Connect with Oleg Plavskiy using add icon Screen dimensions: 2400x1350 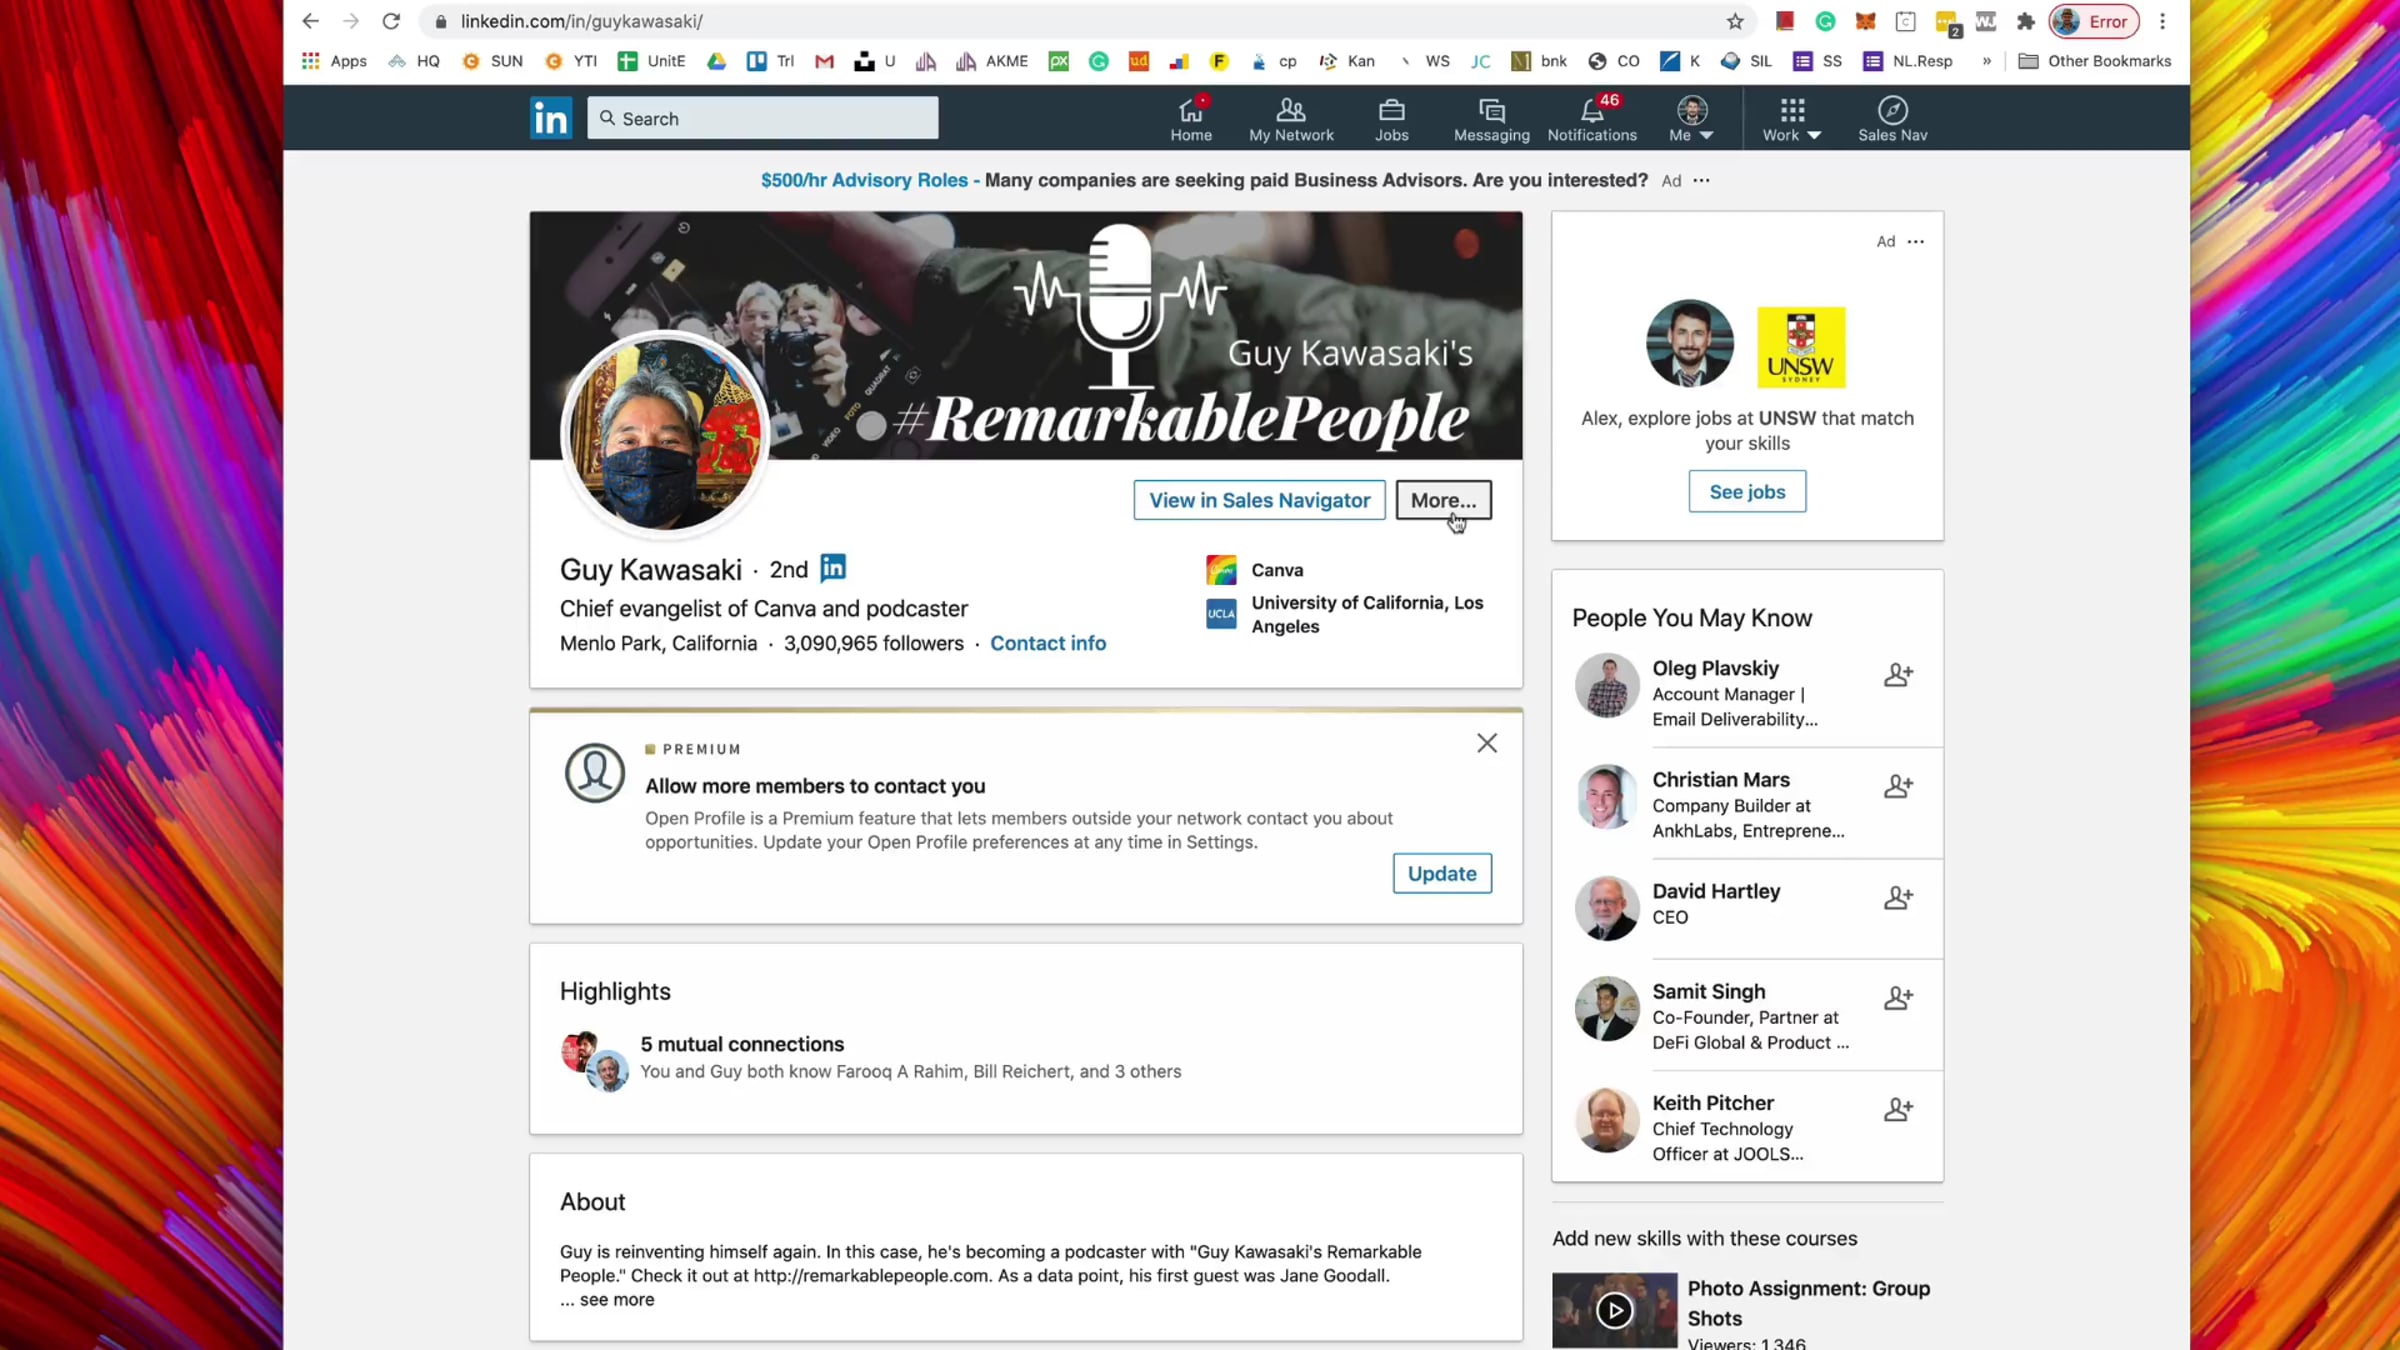pos(1898,675)
